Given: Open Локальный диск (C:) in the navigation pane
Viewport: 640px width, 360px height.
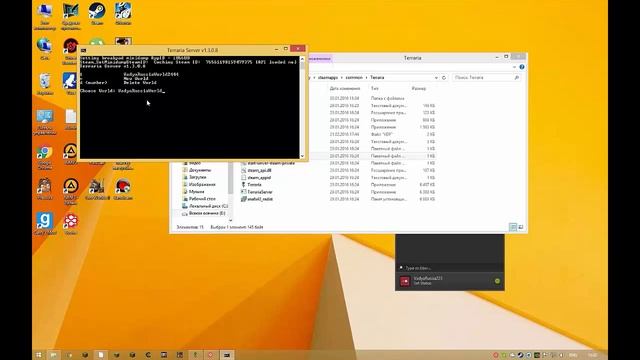Looking at the screenshot, I should (x=208, y=206).
